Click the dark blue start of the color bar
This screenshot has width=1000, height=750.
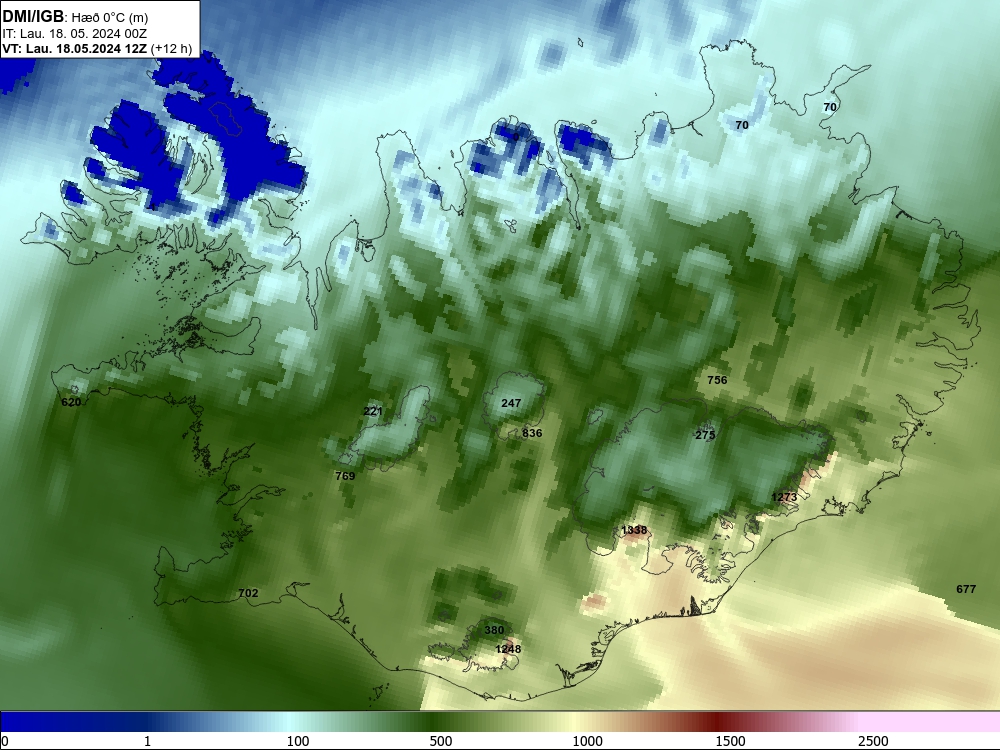click(x=38, y=721)
